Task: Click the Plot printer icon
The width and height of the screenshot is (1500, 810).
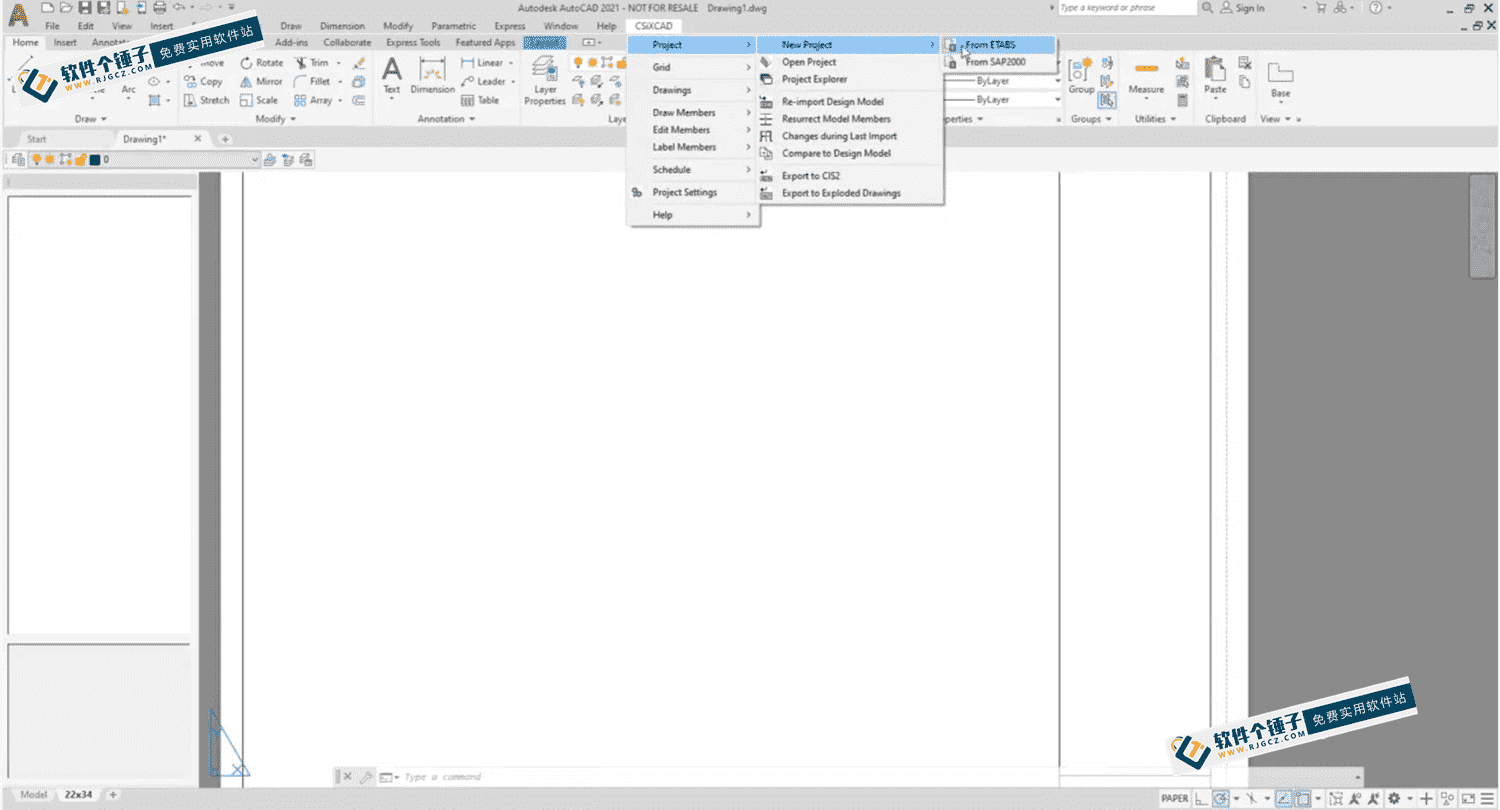Action: click(159, 8)
